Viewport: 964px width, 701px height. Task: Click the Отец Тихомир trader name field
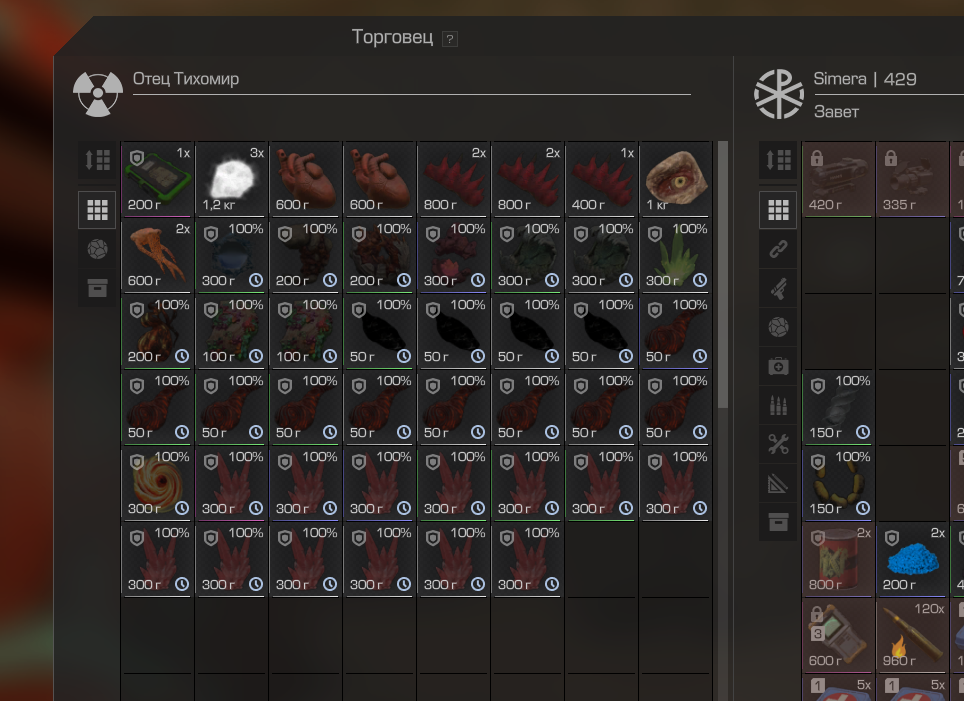[x=411, y=80]
